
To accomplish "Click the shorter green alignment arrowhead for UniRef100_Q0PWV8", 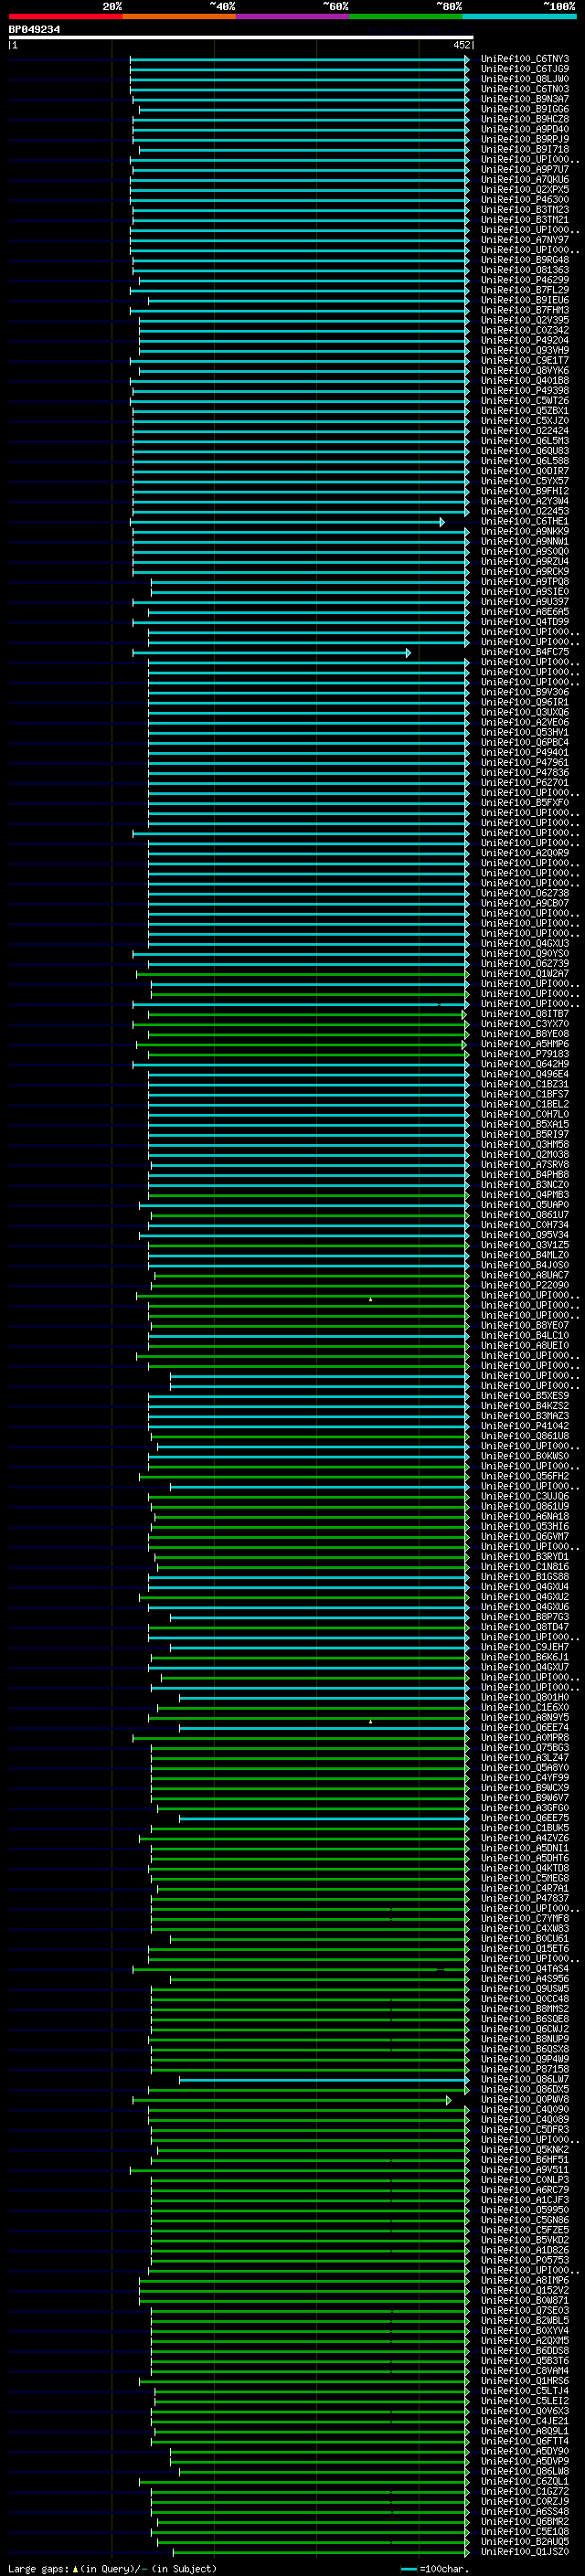I will 449,2100.
